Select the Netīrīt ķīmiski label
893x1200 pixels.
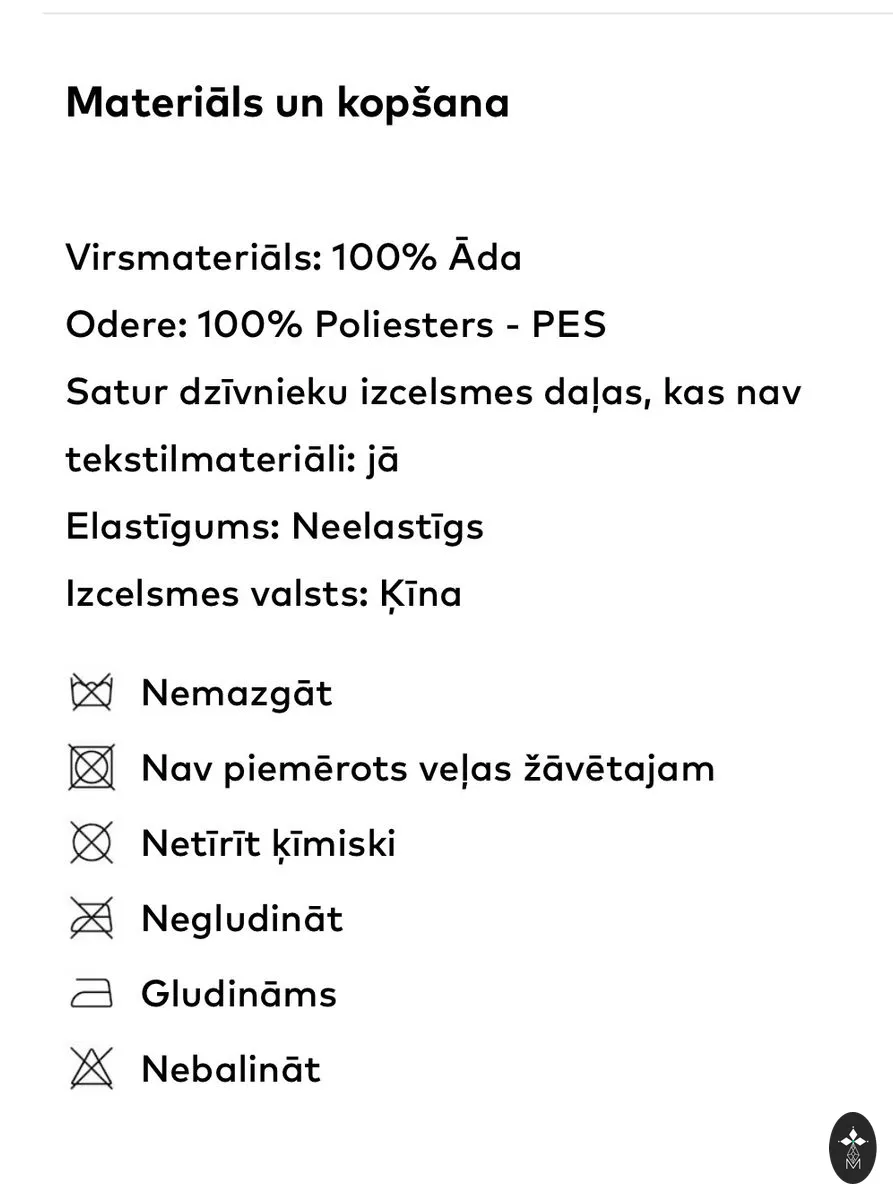[268, 843]
